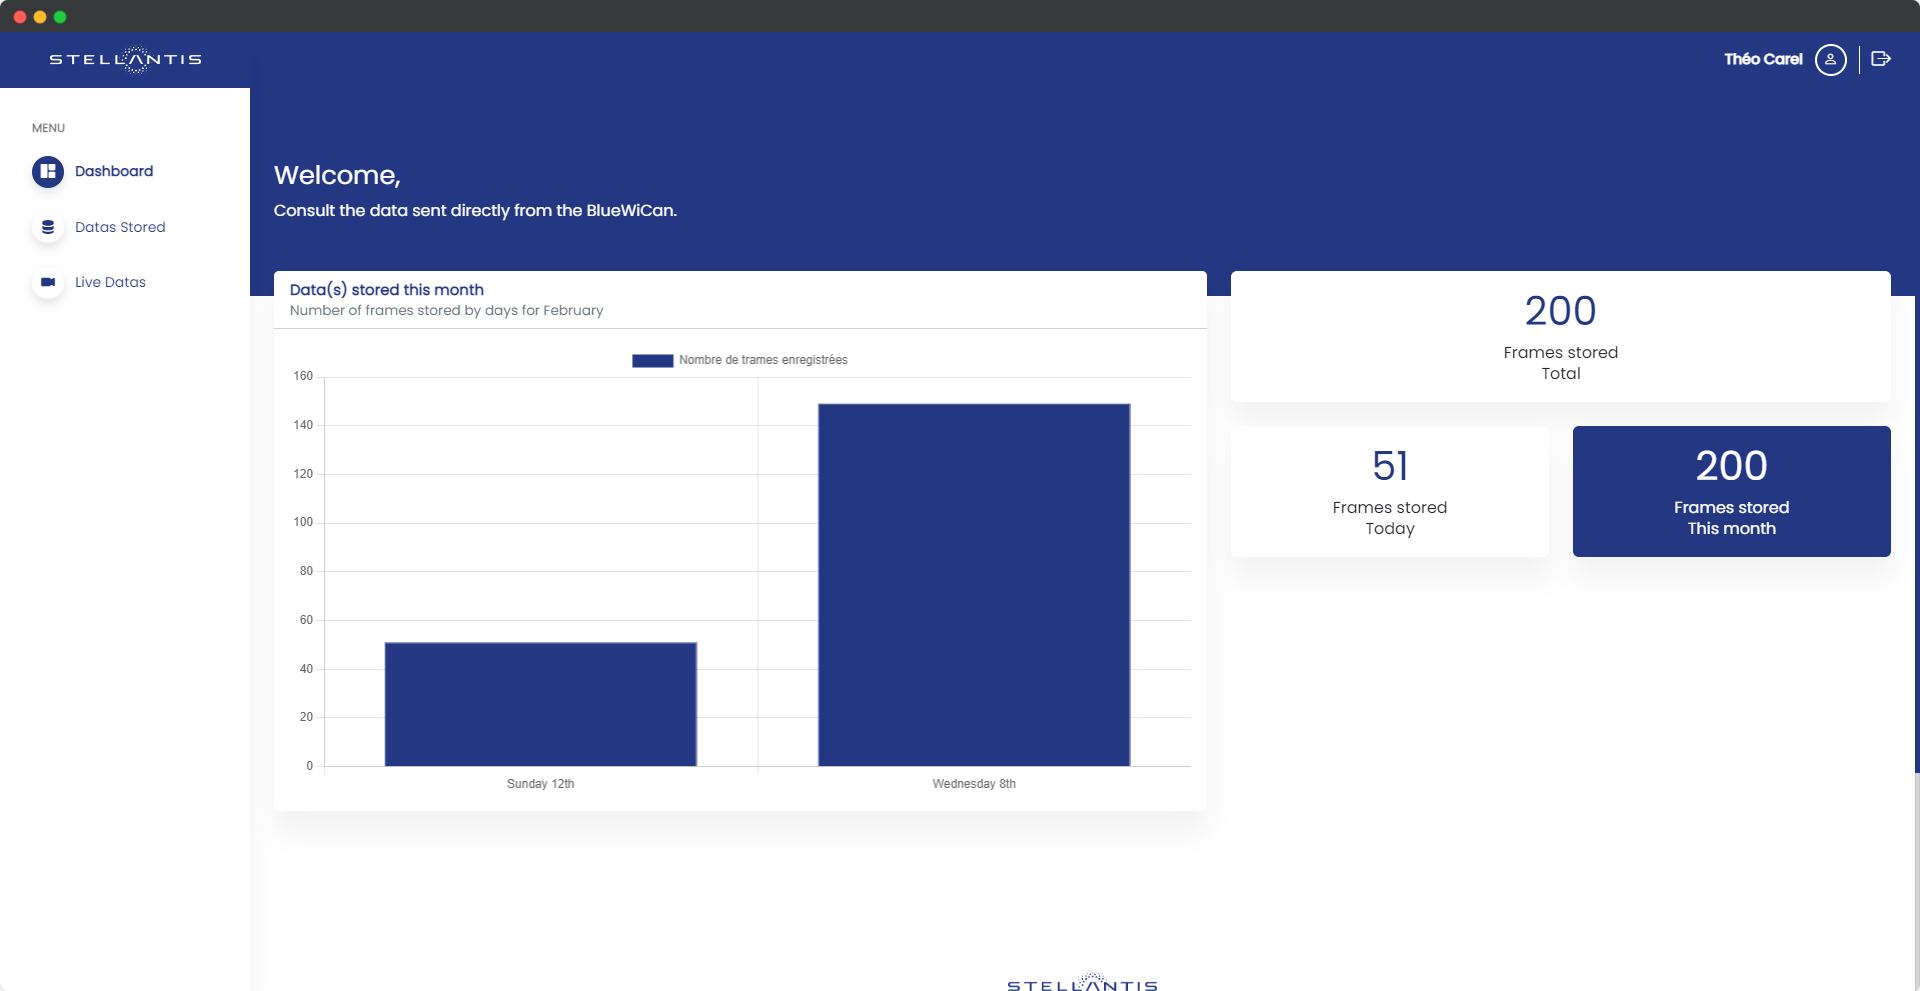The image size is (1920, 991).
Task: Click the Stellantis logo in footer
Action: point(1082,984)
